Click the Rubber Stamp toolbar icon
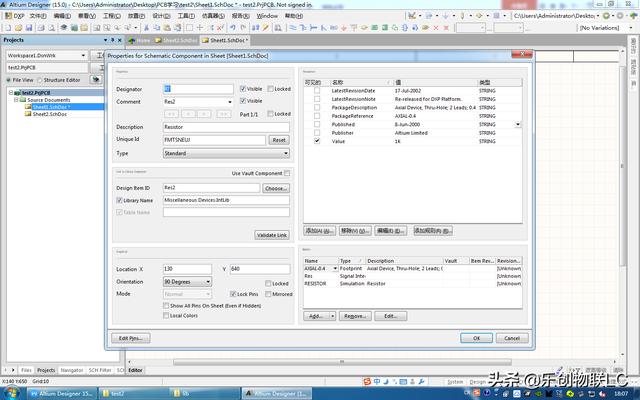The width and height of the screenshot is (640, 400). pyautogui.click(x=178, y=28)
